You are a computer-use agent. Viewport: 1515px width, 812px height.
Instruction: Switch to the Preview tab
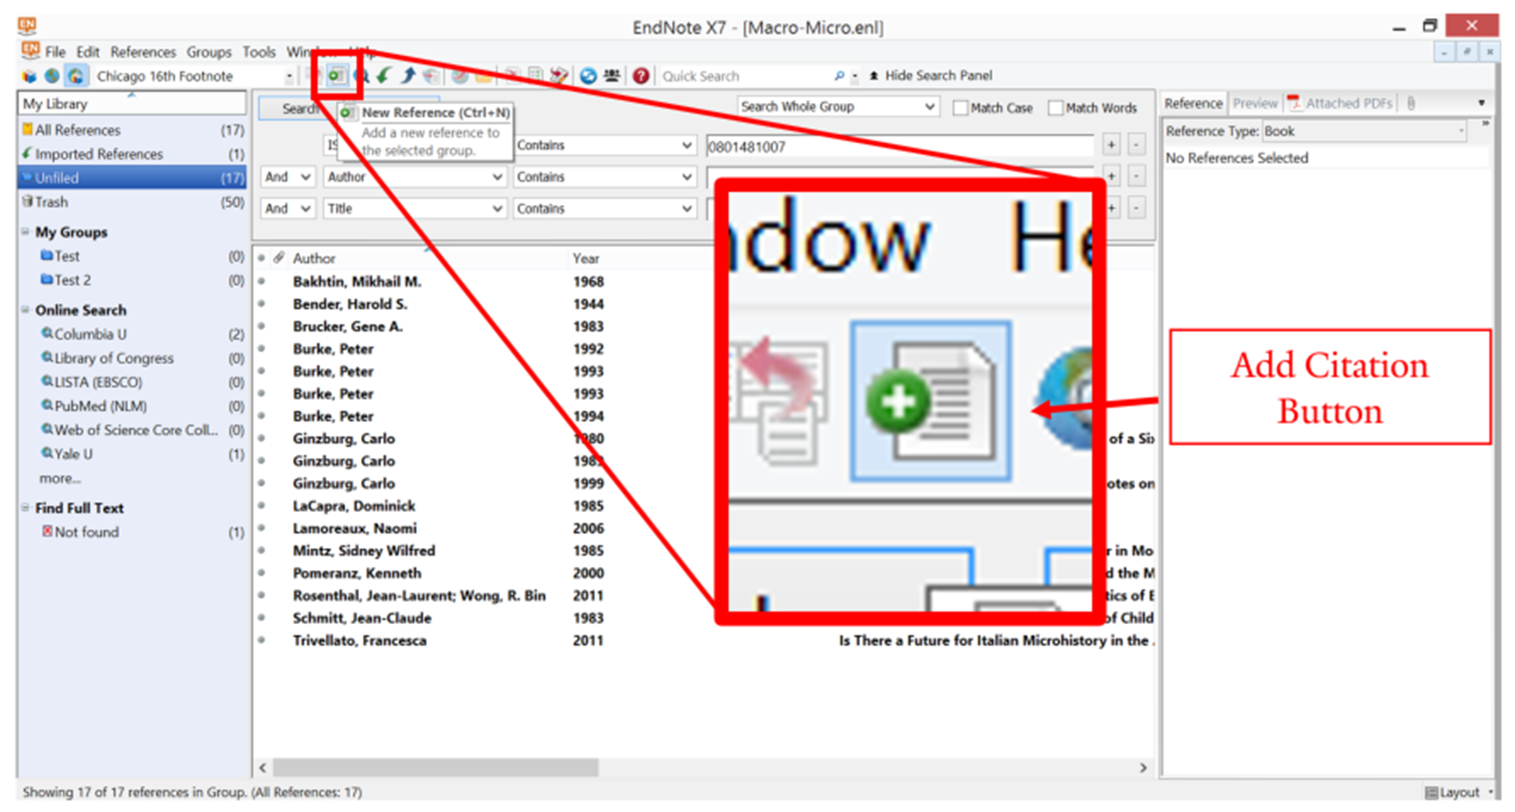pos(1255,103)
